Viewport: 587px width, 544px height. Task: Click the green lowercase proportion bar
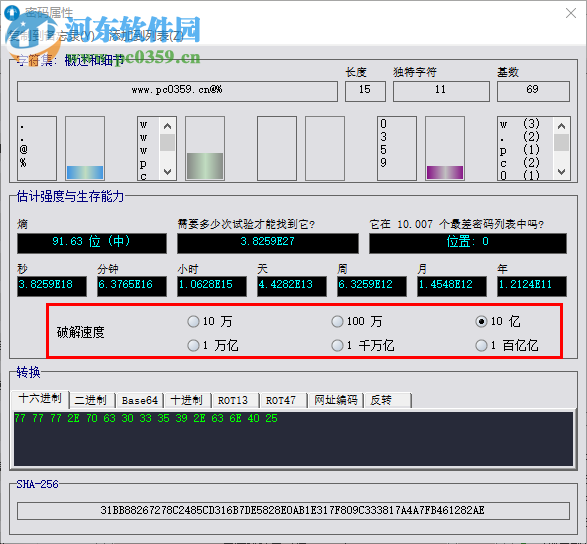205,165
